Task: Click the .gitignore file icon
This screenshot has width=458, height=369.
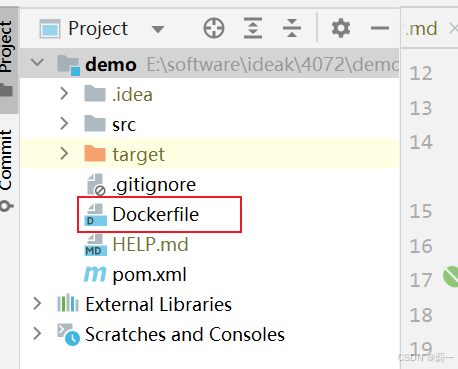Action: pyautogui.click(x=96, y=184)
